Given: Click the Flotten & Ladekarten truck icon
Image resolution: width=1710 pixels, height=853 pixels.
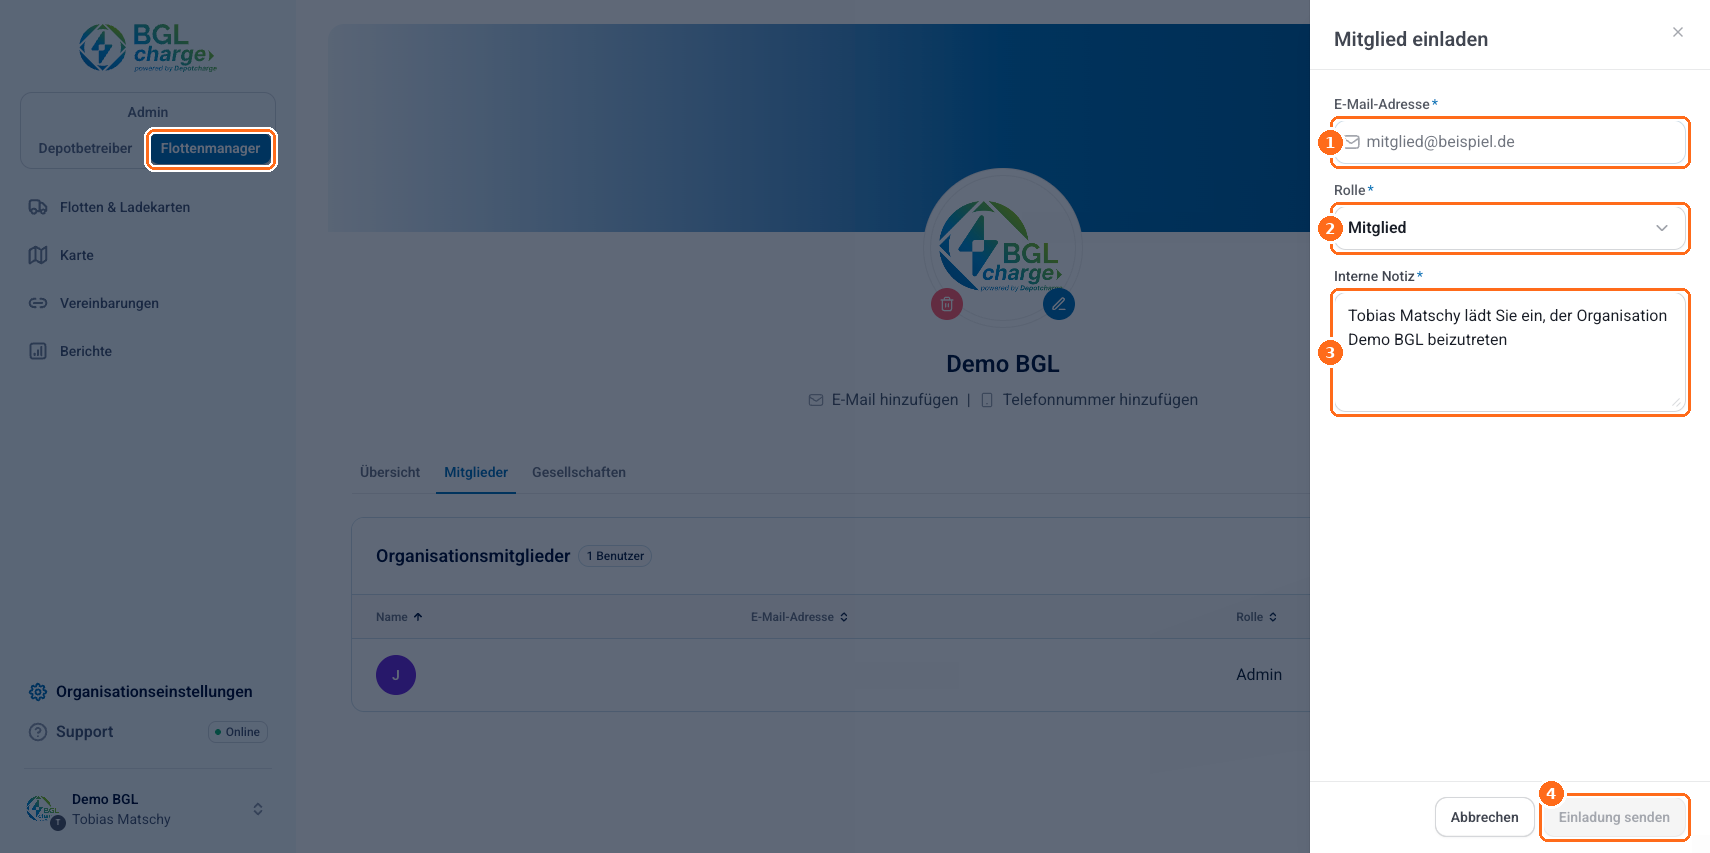Looking at the screenshot, I should coord(38,207).
